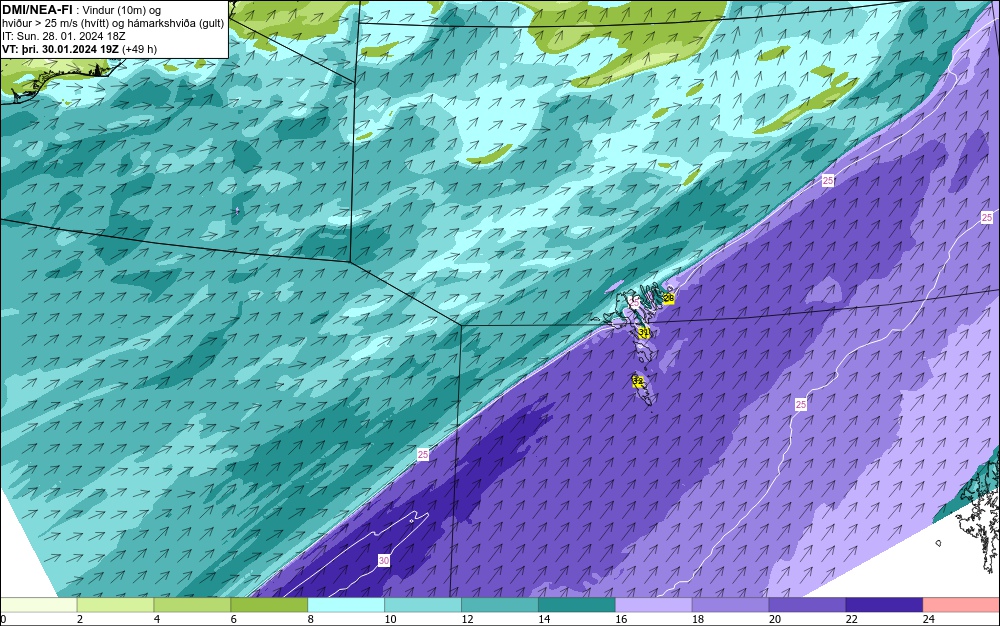The height and width of the screenshot is (626, 1000).
Task: Select the 6–8 m/s olive green legend swatch
Action: coord(269,605)
